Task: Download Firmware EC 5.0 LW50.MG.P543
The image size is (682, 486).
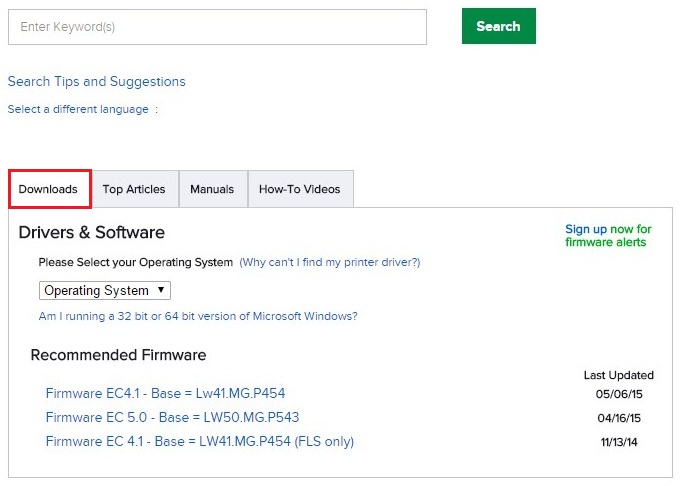Action: pos(172,417)
